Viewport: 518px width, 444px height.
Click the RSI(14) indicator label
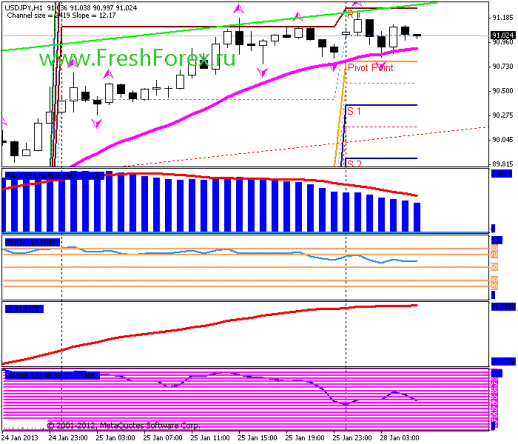tap(32, 242)
